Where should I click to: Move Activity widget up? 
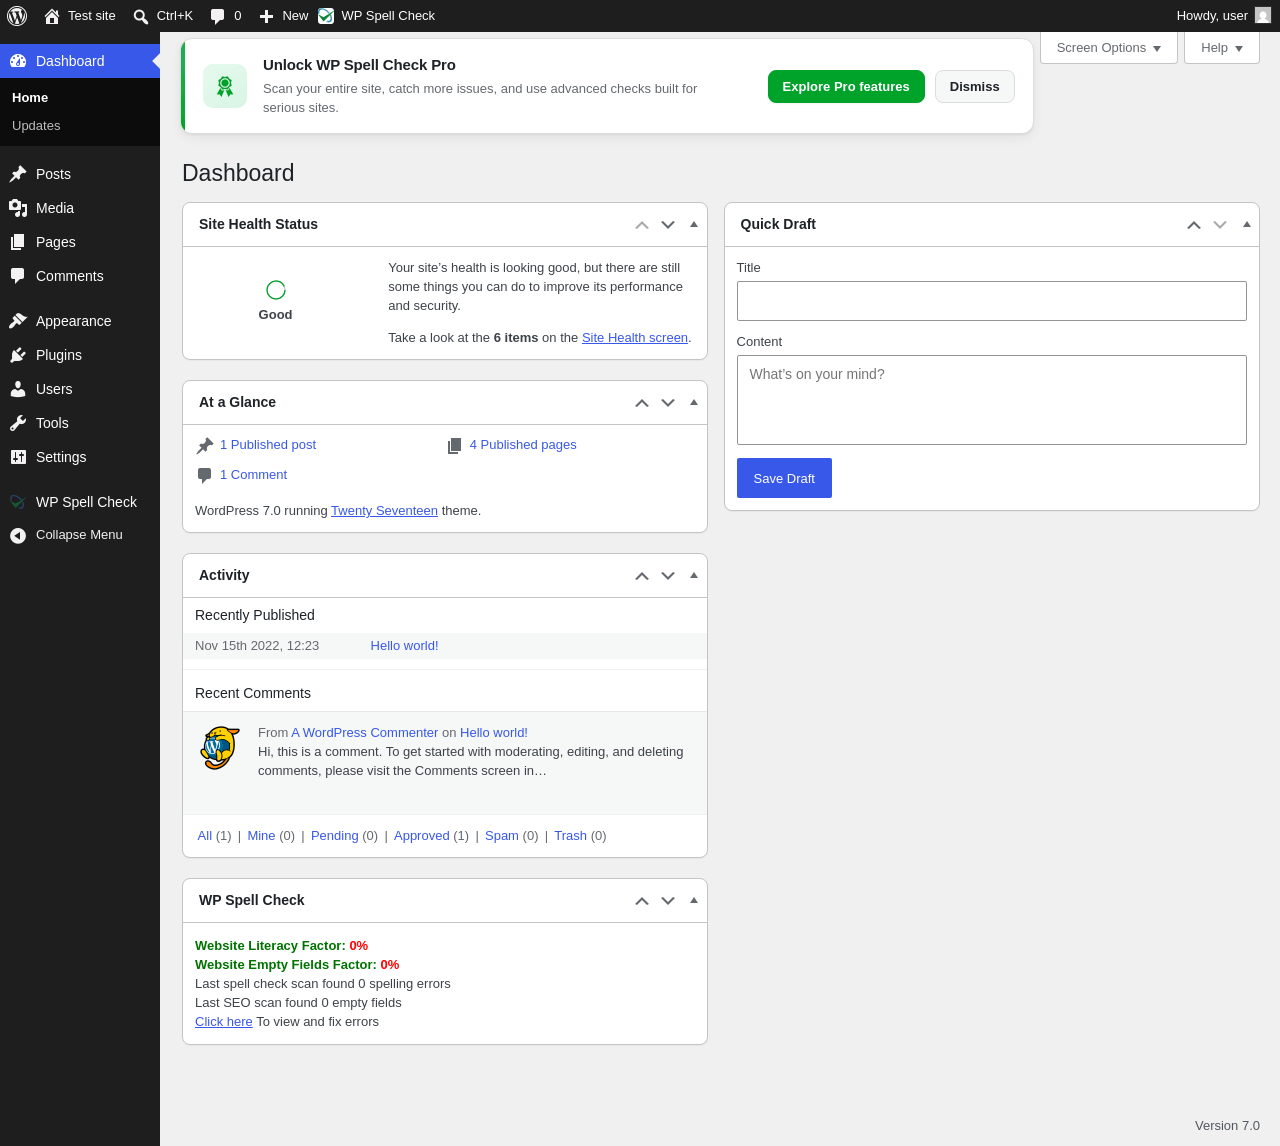tap(642, 576)
